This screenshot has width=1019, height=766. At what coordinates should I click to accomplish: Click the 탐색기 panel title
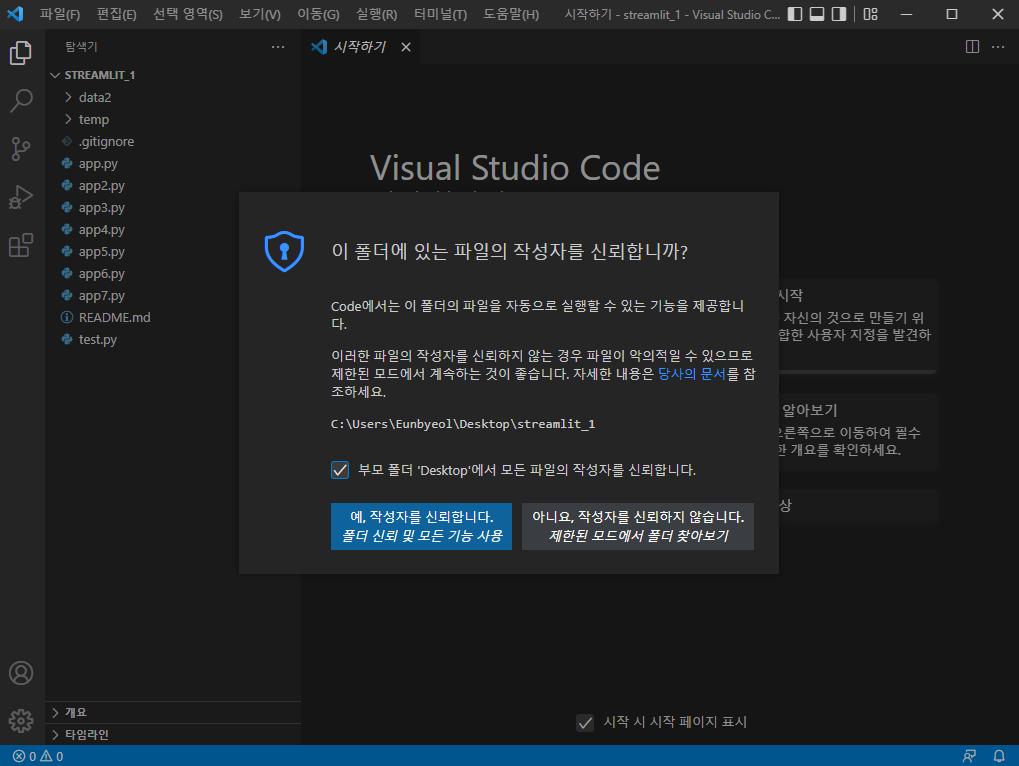click(x=81, y=47)
